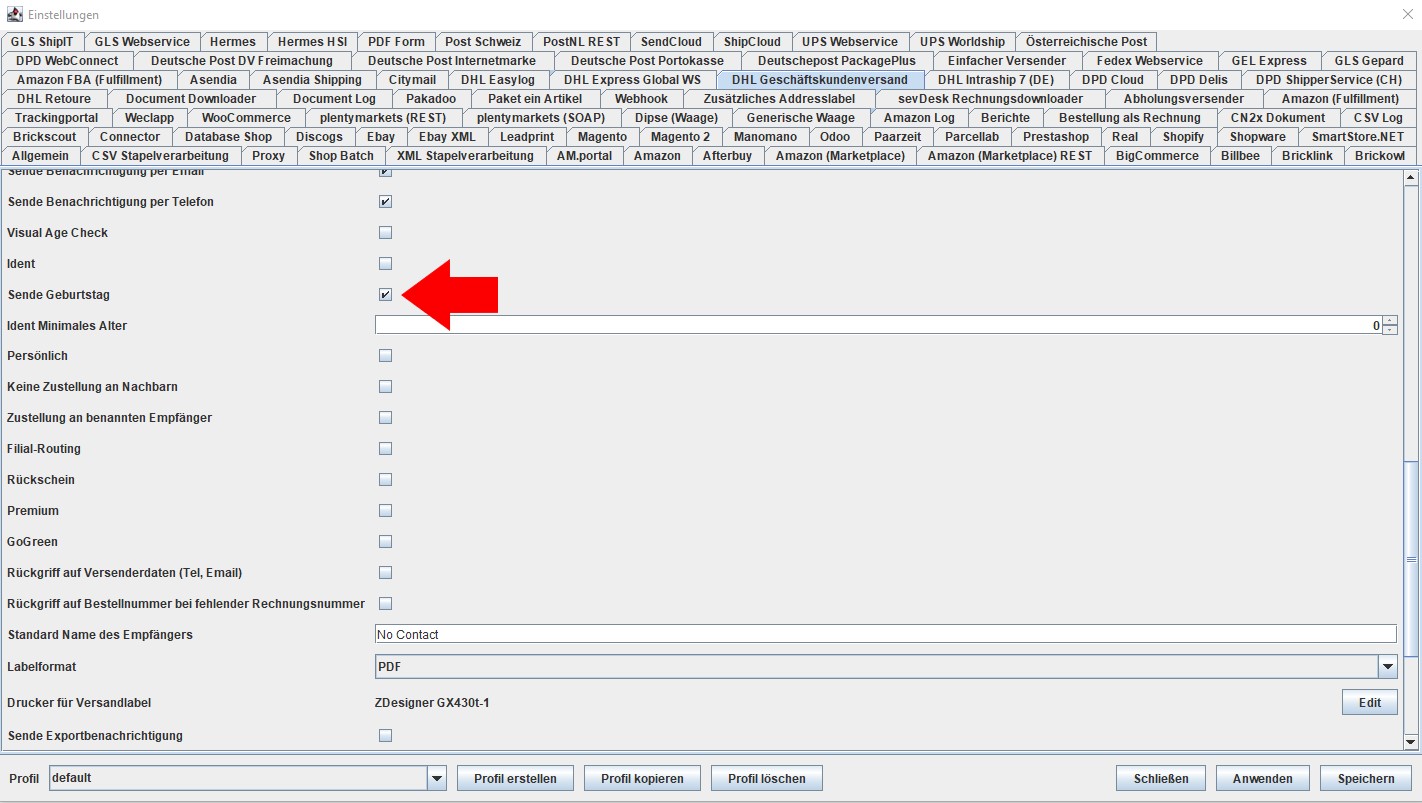
Task: Switch to the Billbee tab
Action: point(1240,156)
